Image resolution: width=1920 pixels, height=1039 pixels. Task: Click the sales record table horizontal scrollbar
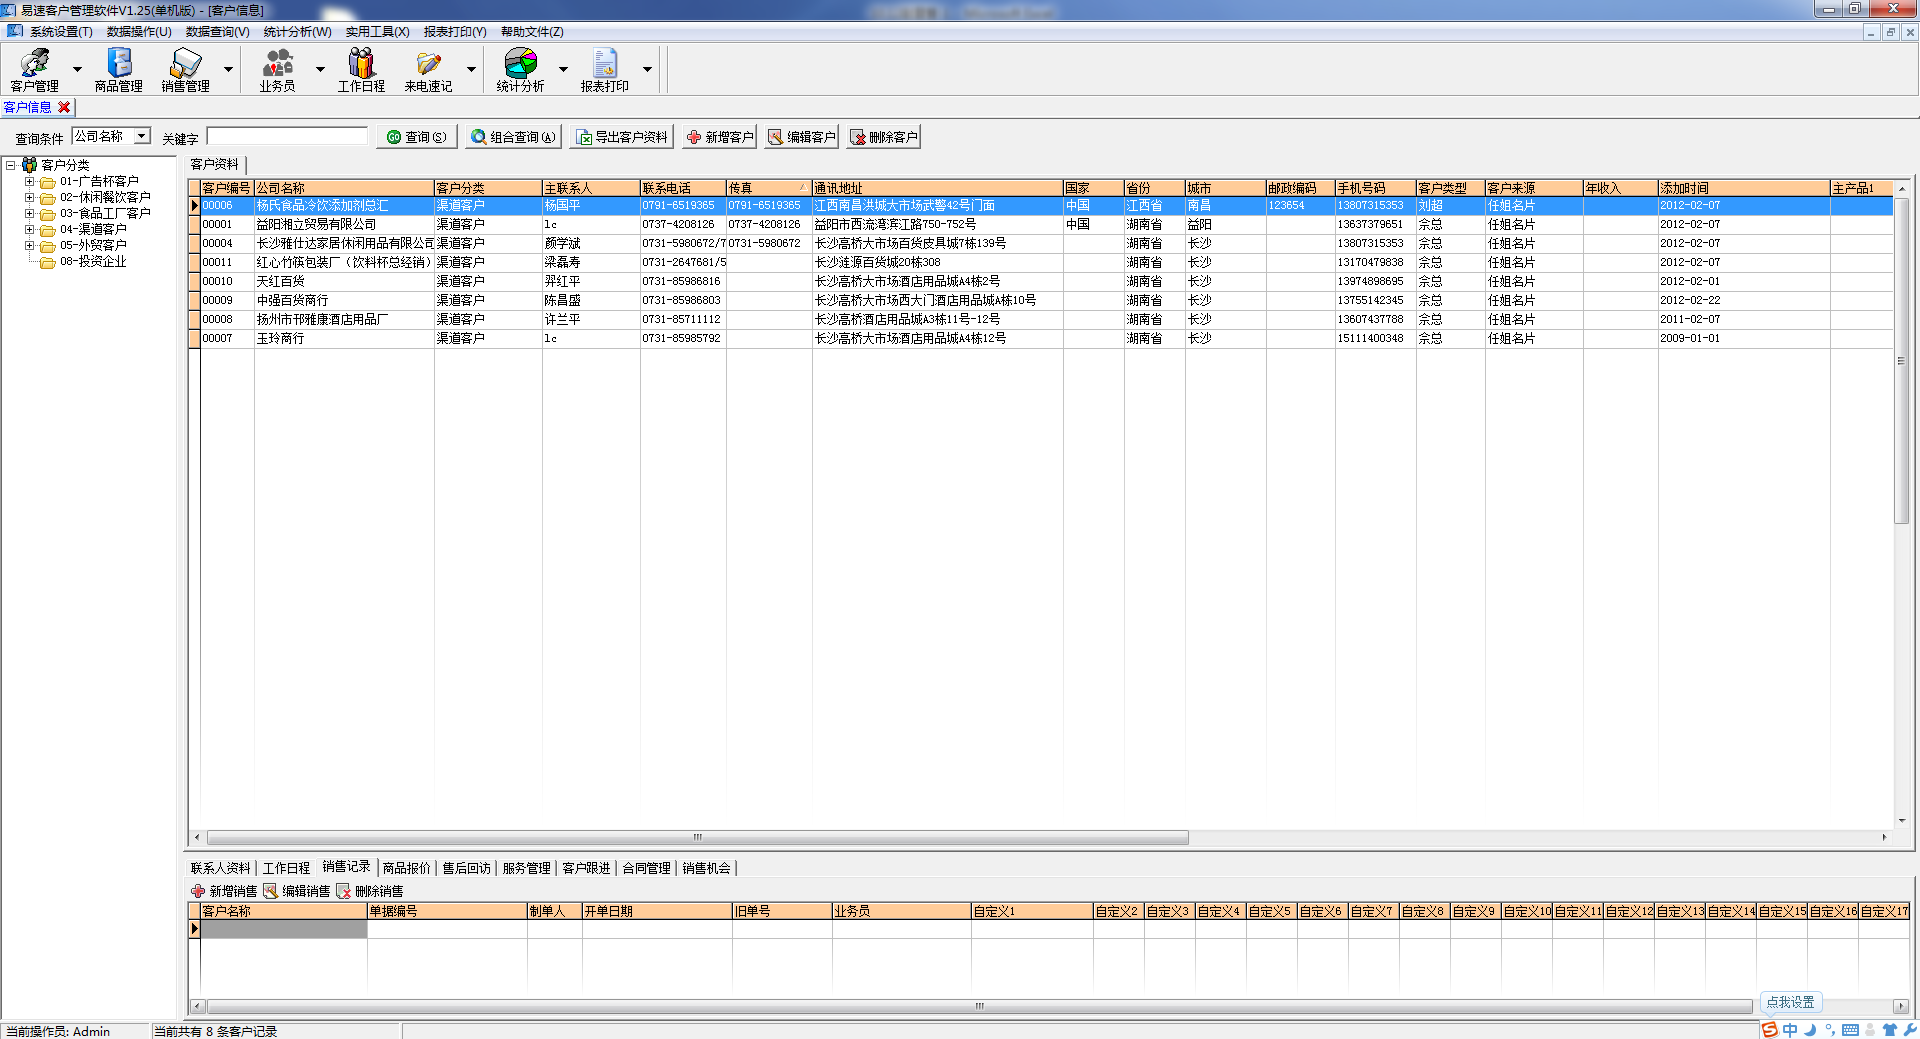(980, 1006)
